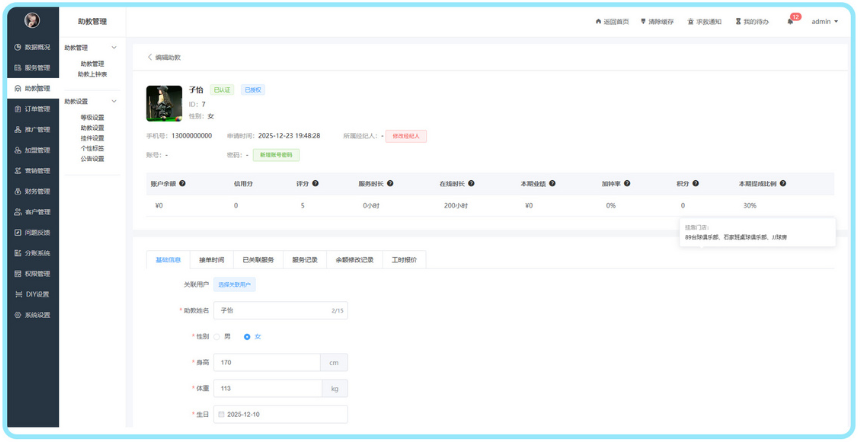Click the assistant's profile photo thumbnail

(x=164, y=103)
